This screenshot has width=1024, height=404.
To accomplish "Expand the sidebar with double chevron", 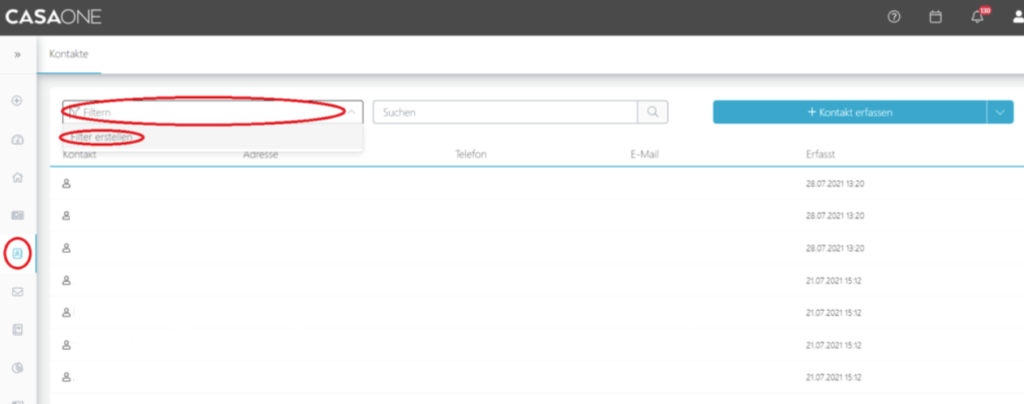I will 17,54.
